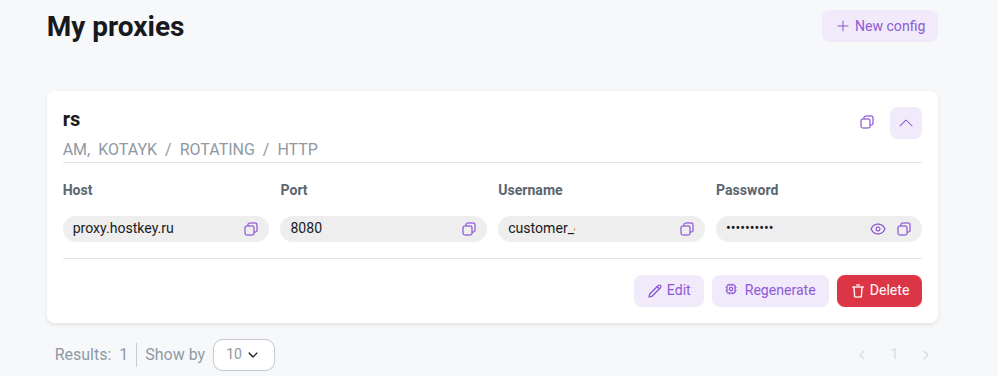Copy the Host value proxy.hostkey.ru
Viewport: 998px width, 376px height.
251,229
